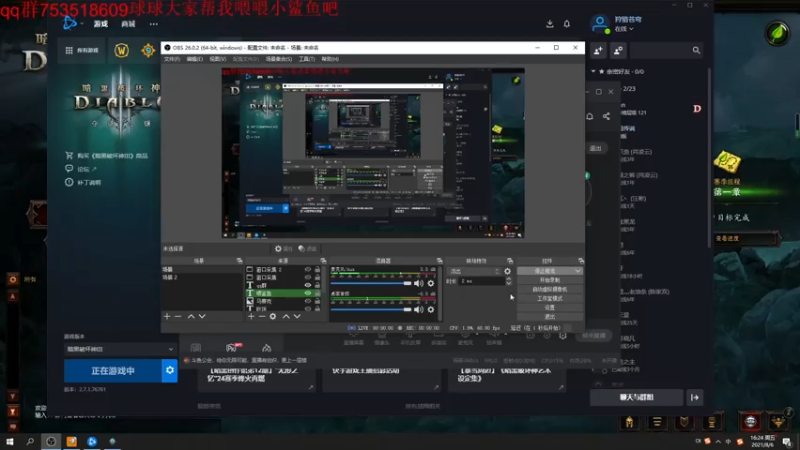Open the OBS View menu
This screenshot has width=800, height=450.
coord(217,59)
